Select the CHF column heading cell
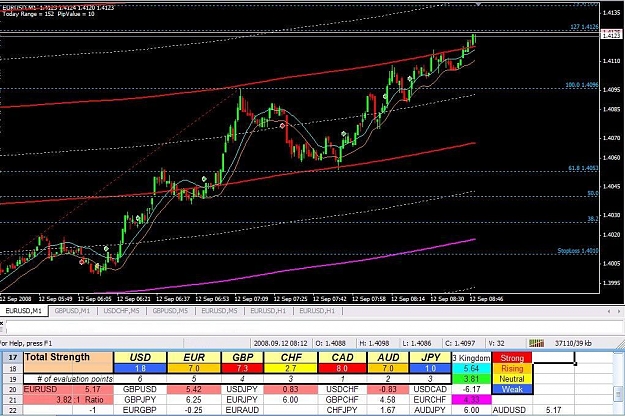Screen dimensions: 625x416 click(x=291, y=357)
